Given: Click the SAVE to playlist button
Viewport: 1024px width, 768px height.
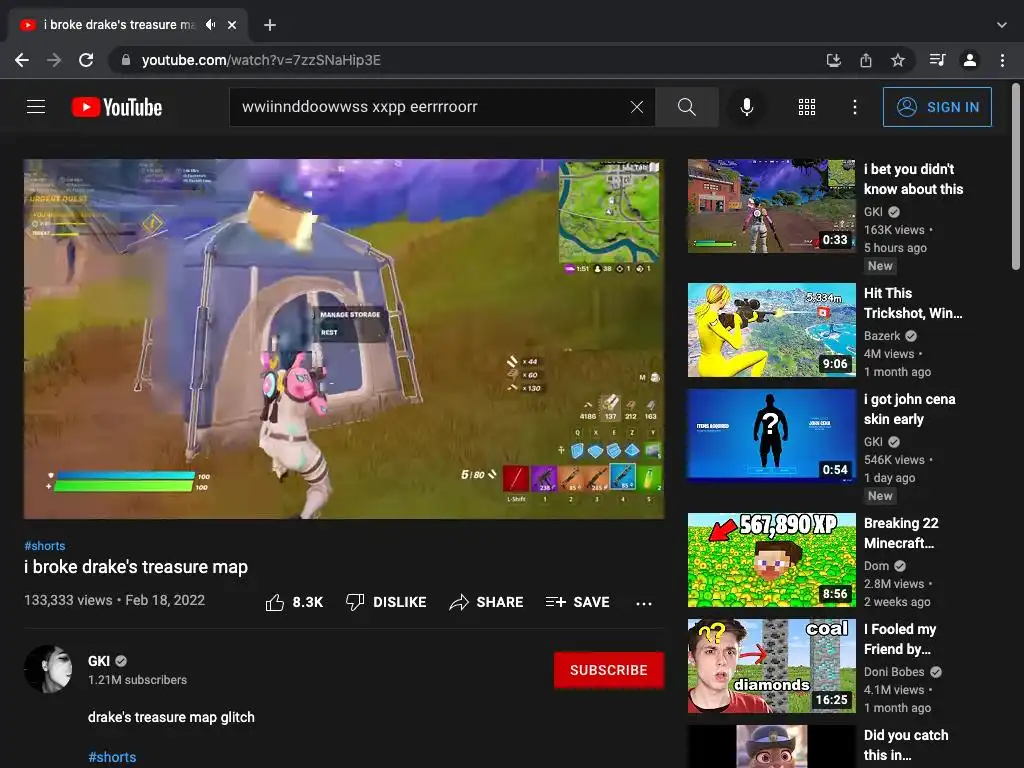Looking at the screenshot, I should [x=578, y=602].
